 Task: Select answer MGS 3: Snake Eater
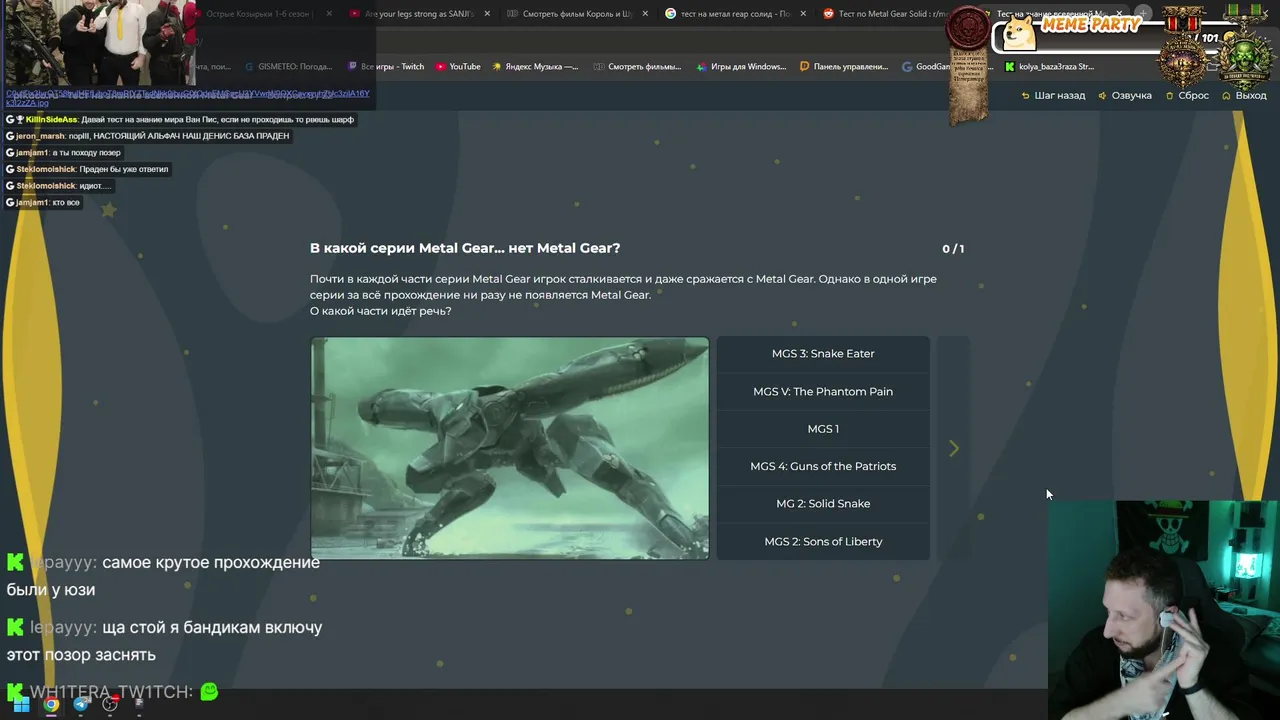[x=823, y=354]
